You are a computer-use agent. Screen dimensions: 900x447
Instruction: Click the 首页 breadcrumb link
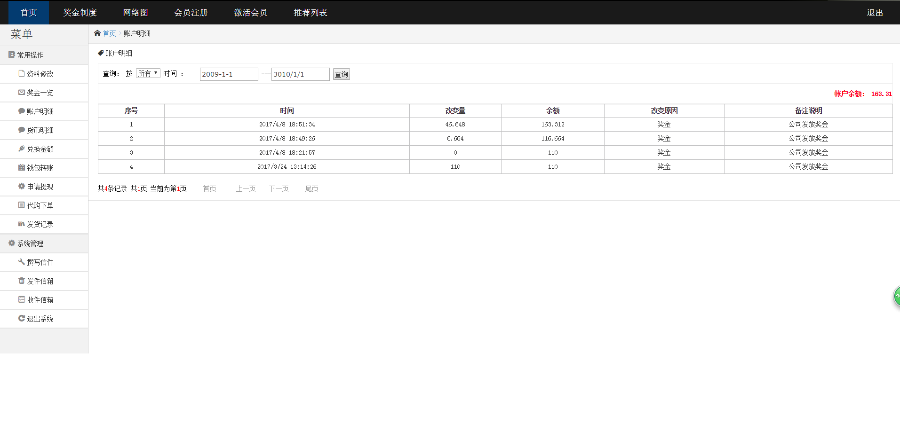(109, 34)
